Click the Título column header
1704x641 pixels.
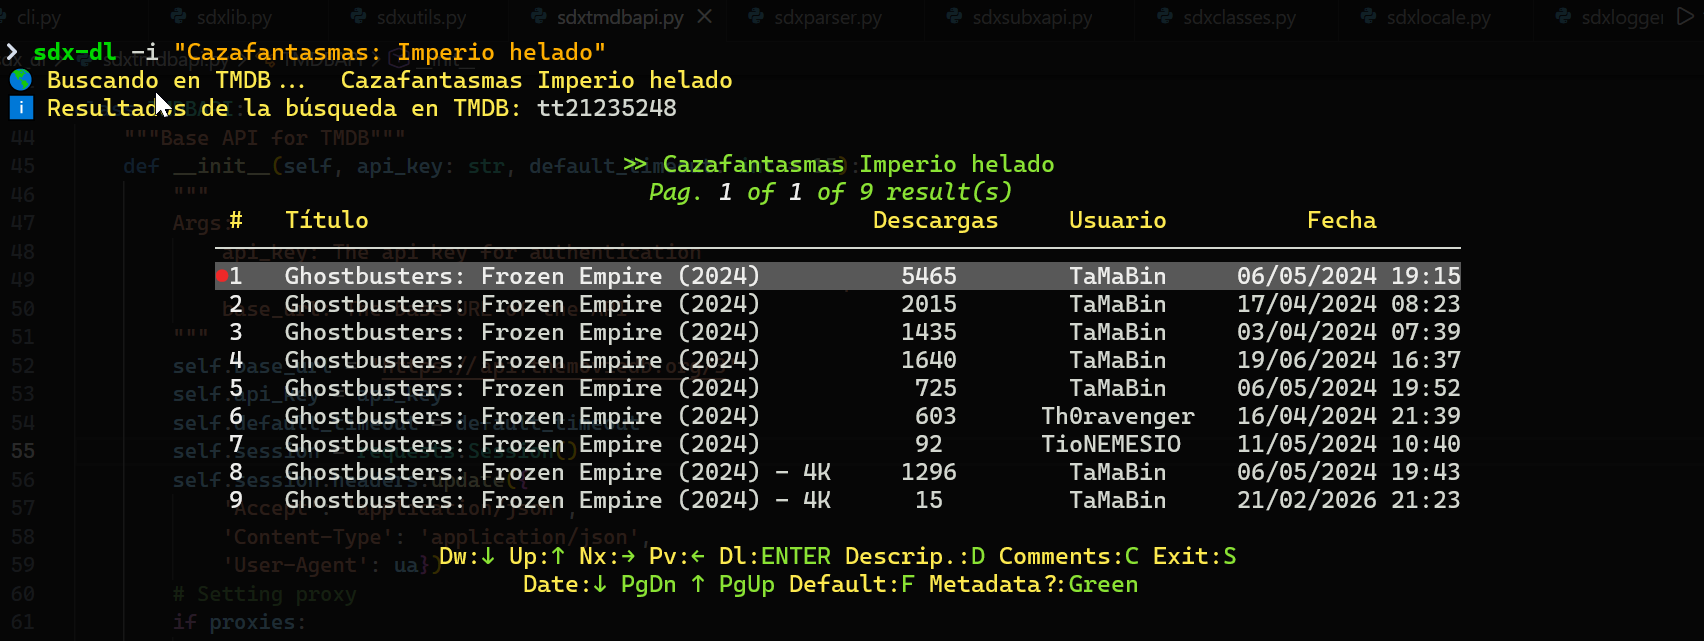tap(327, 220)
